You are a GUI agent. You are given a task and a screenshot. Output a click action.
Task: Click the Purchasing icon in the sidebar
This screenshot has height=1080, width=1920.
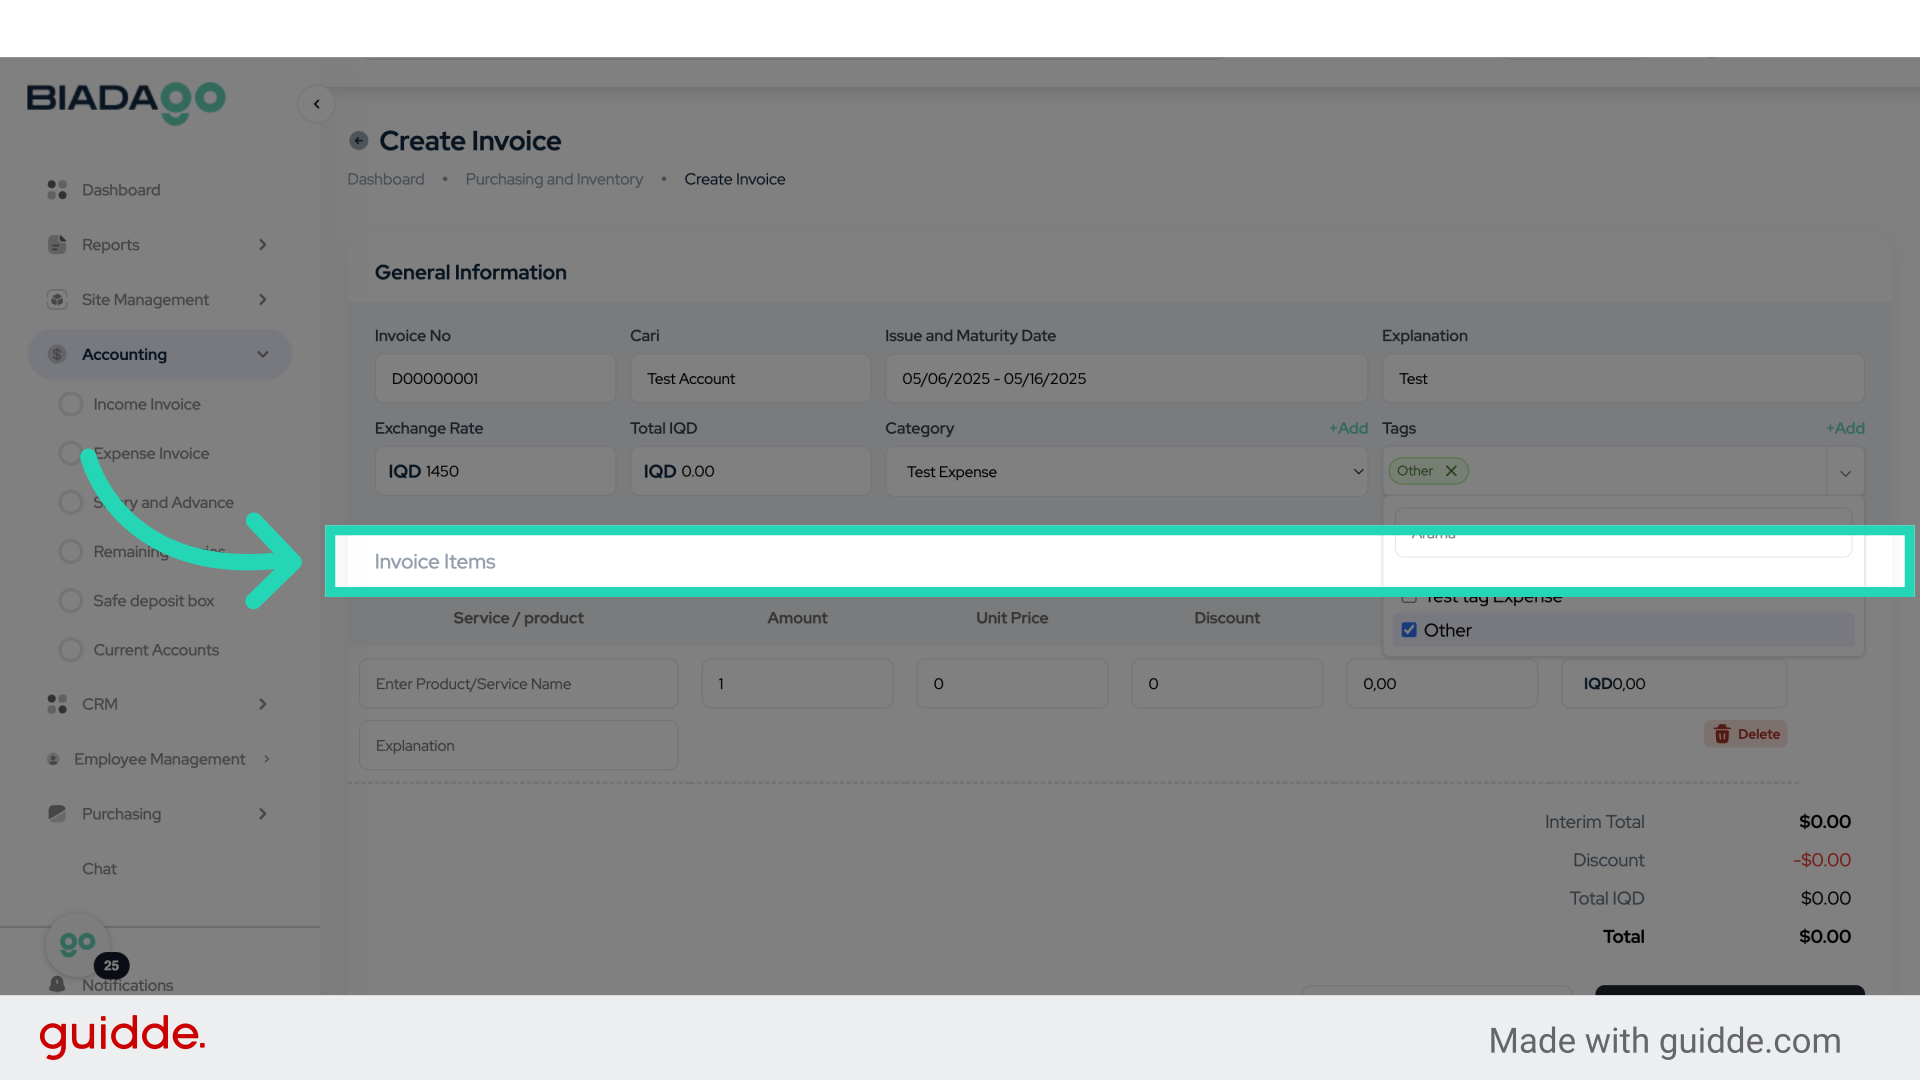tap(56, 814)
